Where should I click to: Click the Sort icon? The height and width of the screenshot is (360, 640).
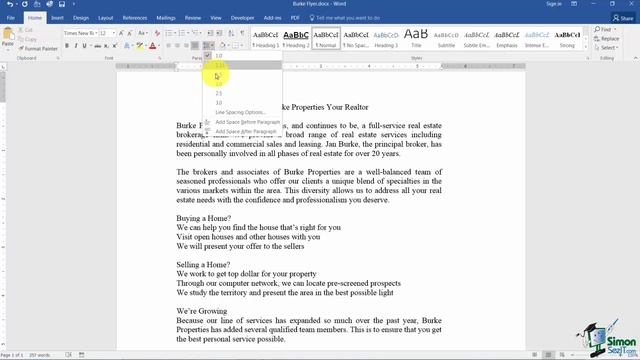tap(231, 33)
